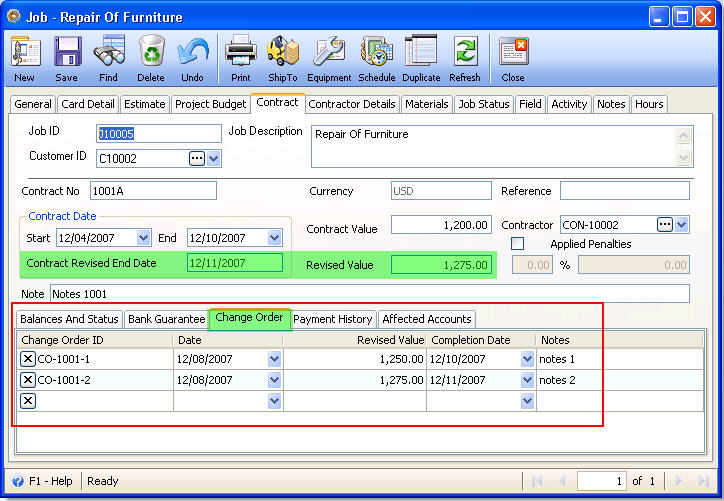Switch to Contractor Details tab
Screen dimensions: 724x501
coord(352,104)
